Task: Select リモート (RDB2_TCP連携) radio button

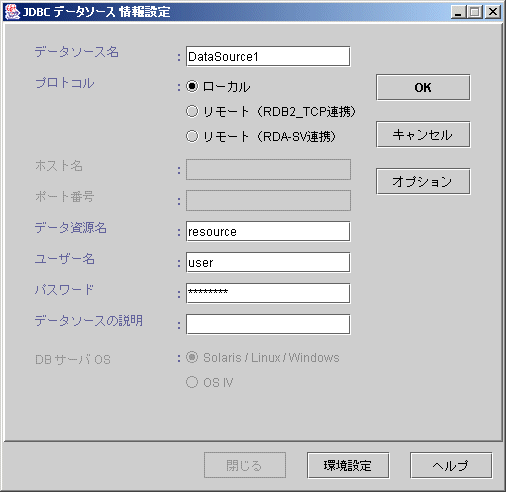Action: (x=192, y=111)
